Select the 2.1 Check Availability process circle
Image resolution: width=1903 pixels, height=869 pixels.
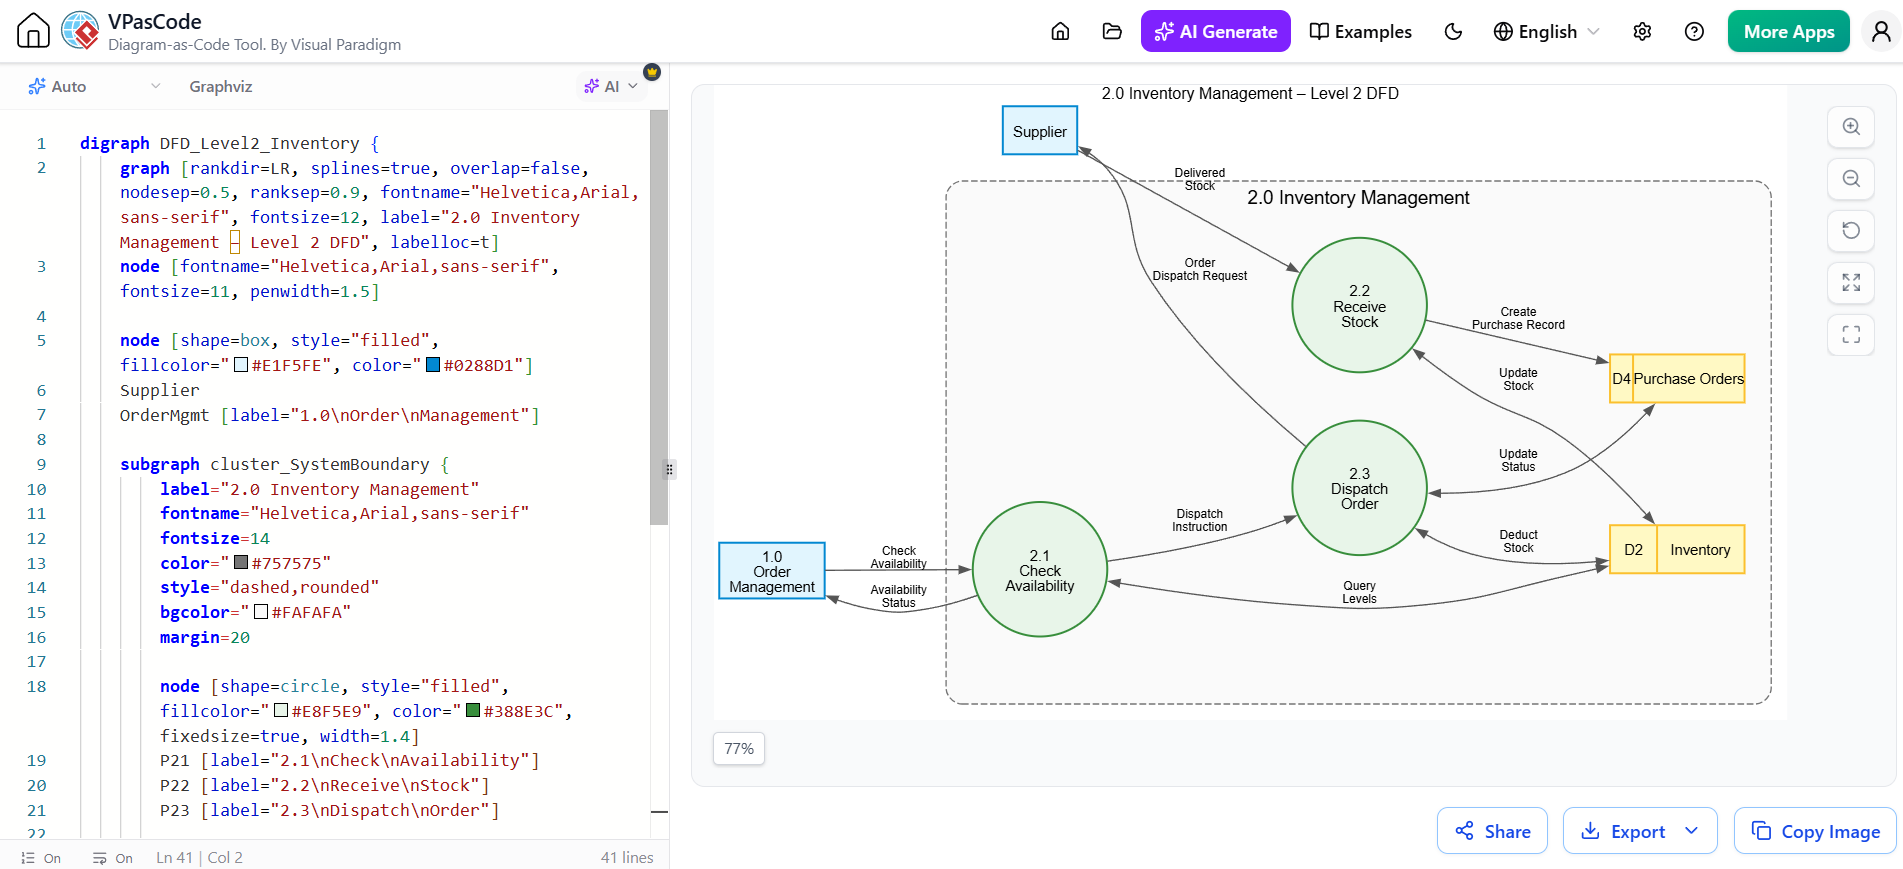[x=1040, y=570]
